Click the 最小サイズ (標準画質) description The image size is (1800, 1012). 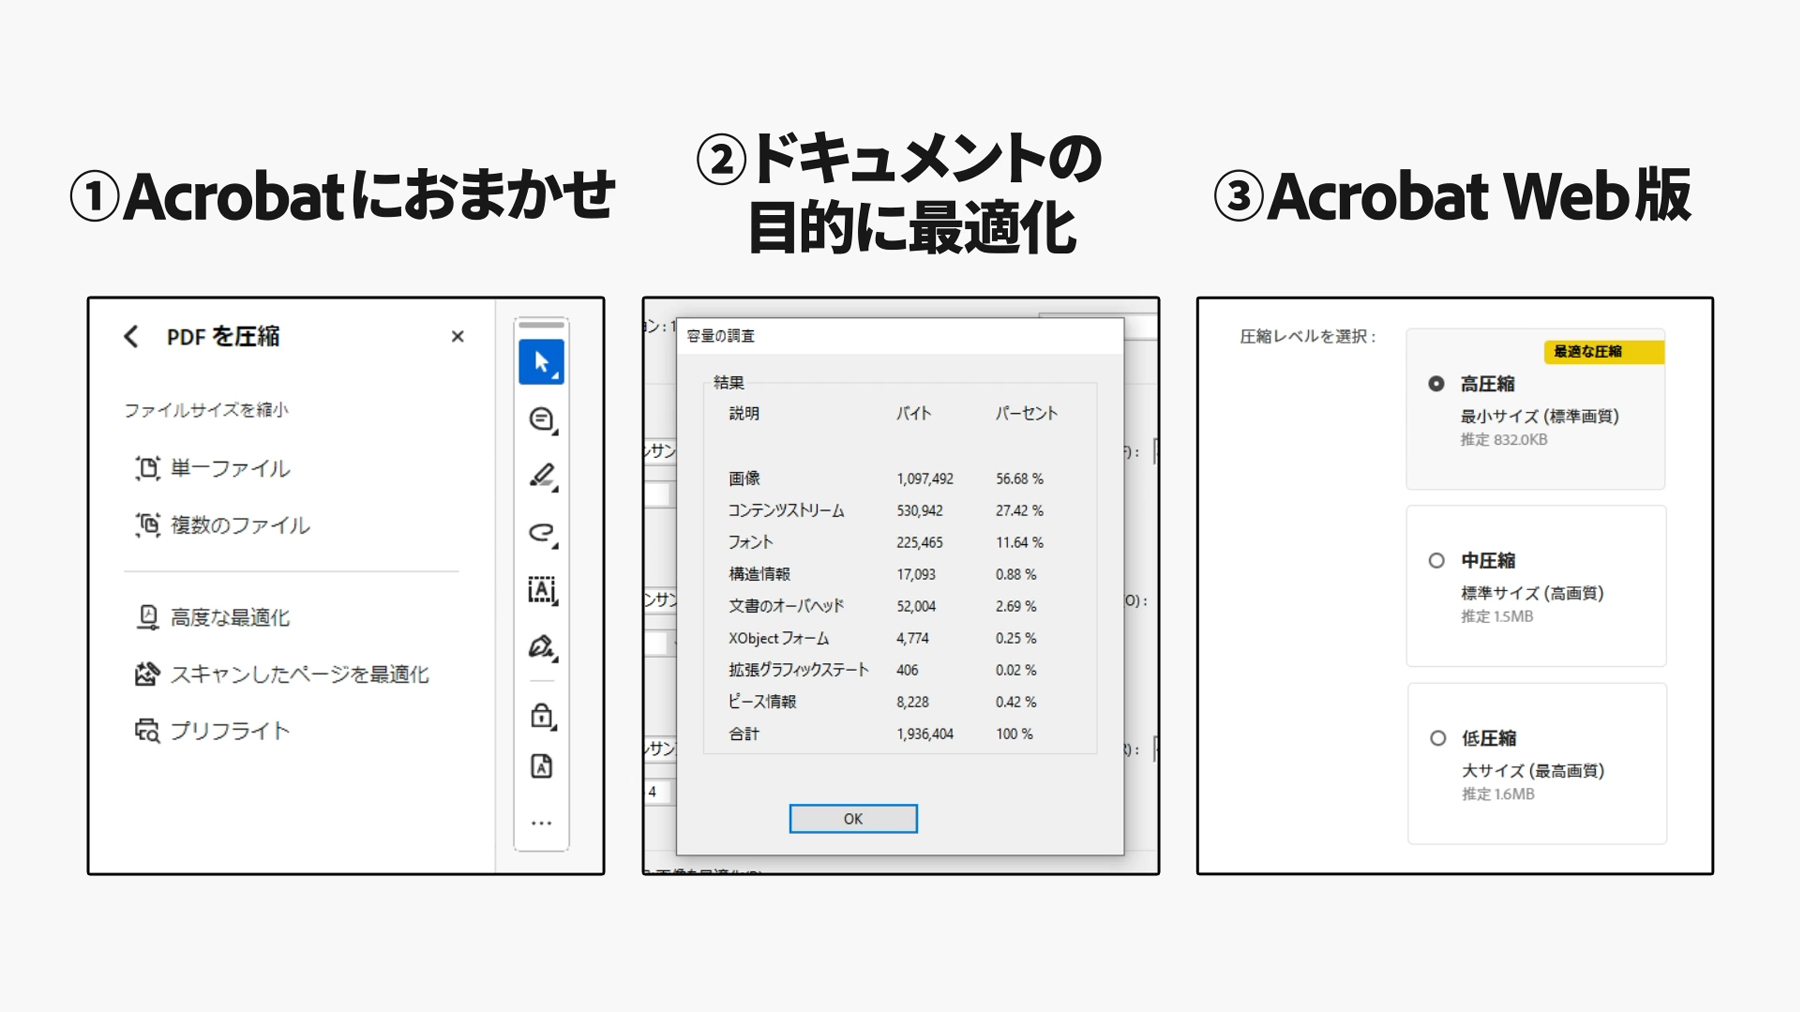point(1540,416)
